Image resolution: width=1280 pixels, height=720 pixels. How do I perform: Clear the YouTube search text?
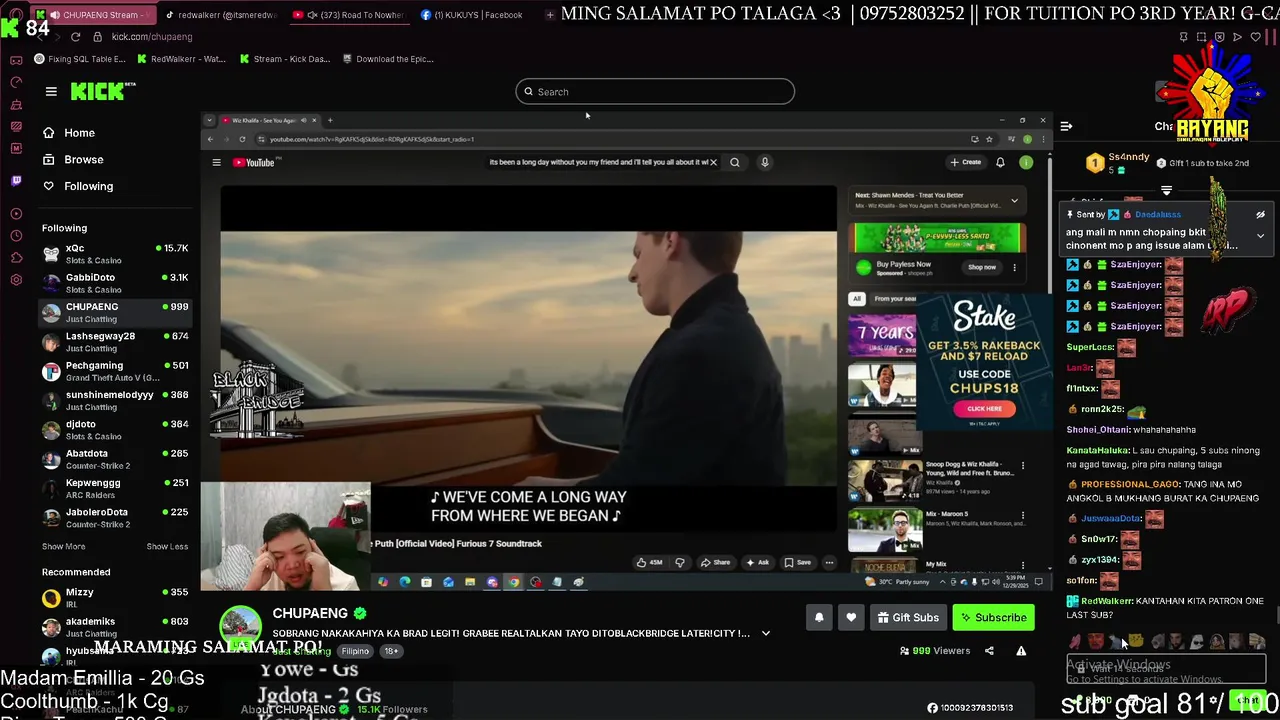click(713, 162)
